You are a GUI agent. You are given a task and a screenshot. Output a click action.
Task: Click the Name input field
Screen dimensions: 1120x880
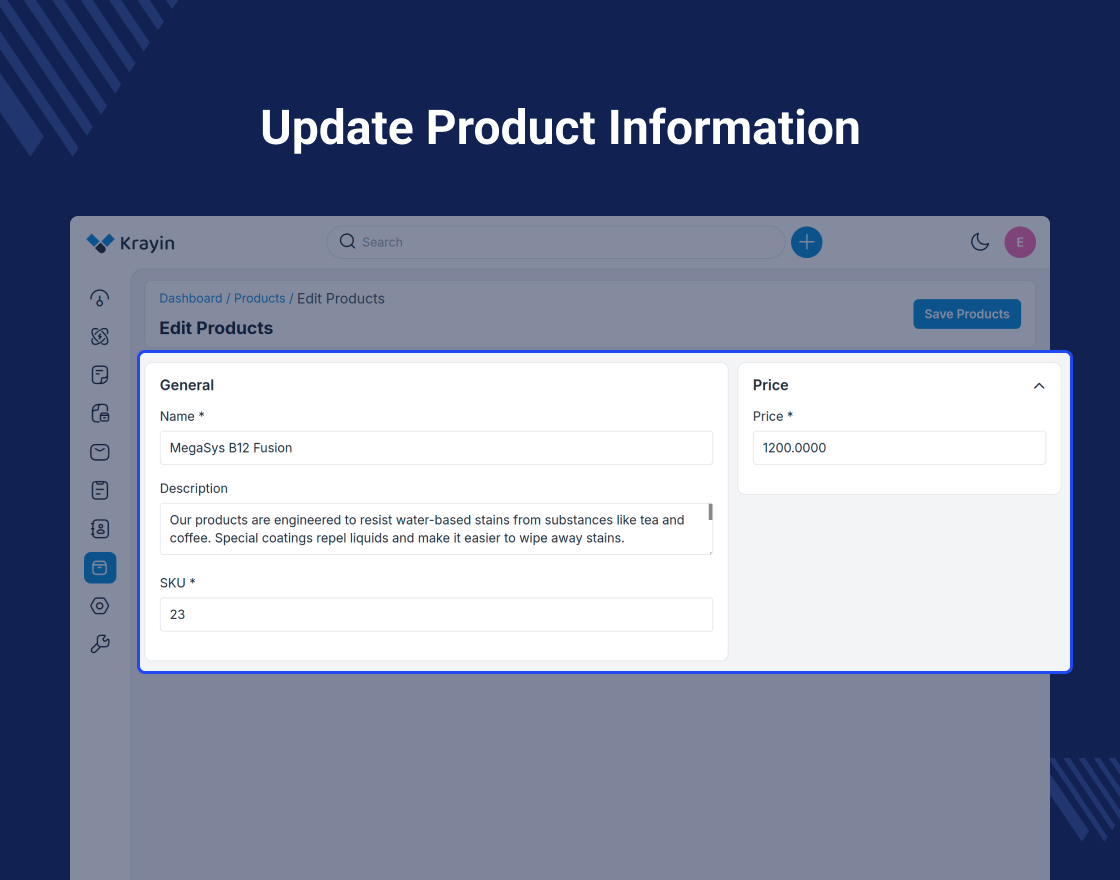click(436, 448)
